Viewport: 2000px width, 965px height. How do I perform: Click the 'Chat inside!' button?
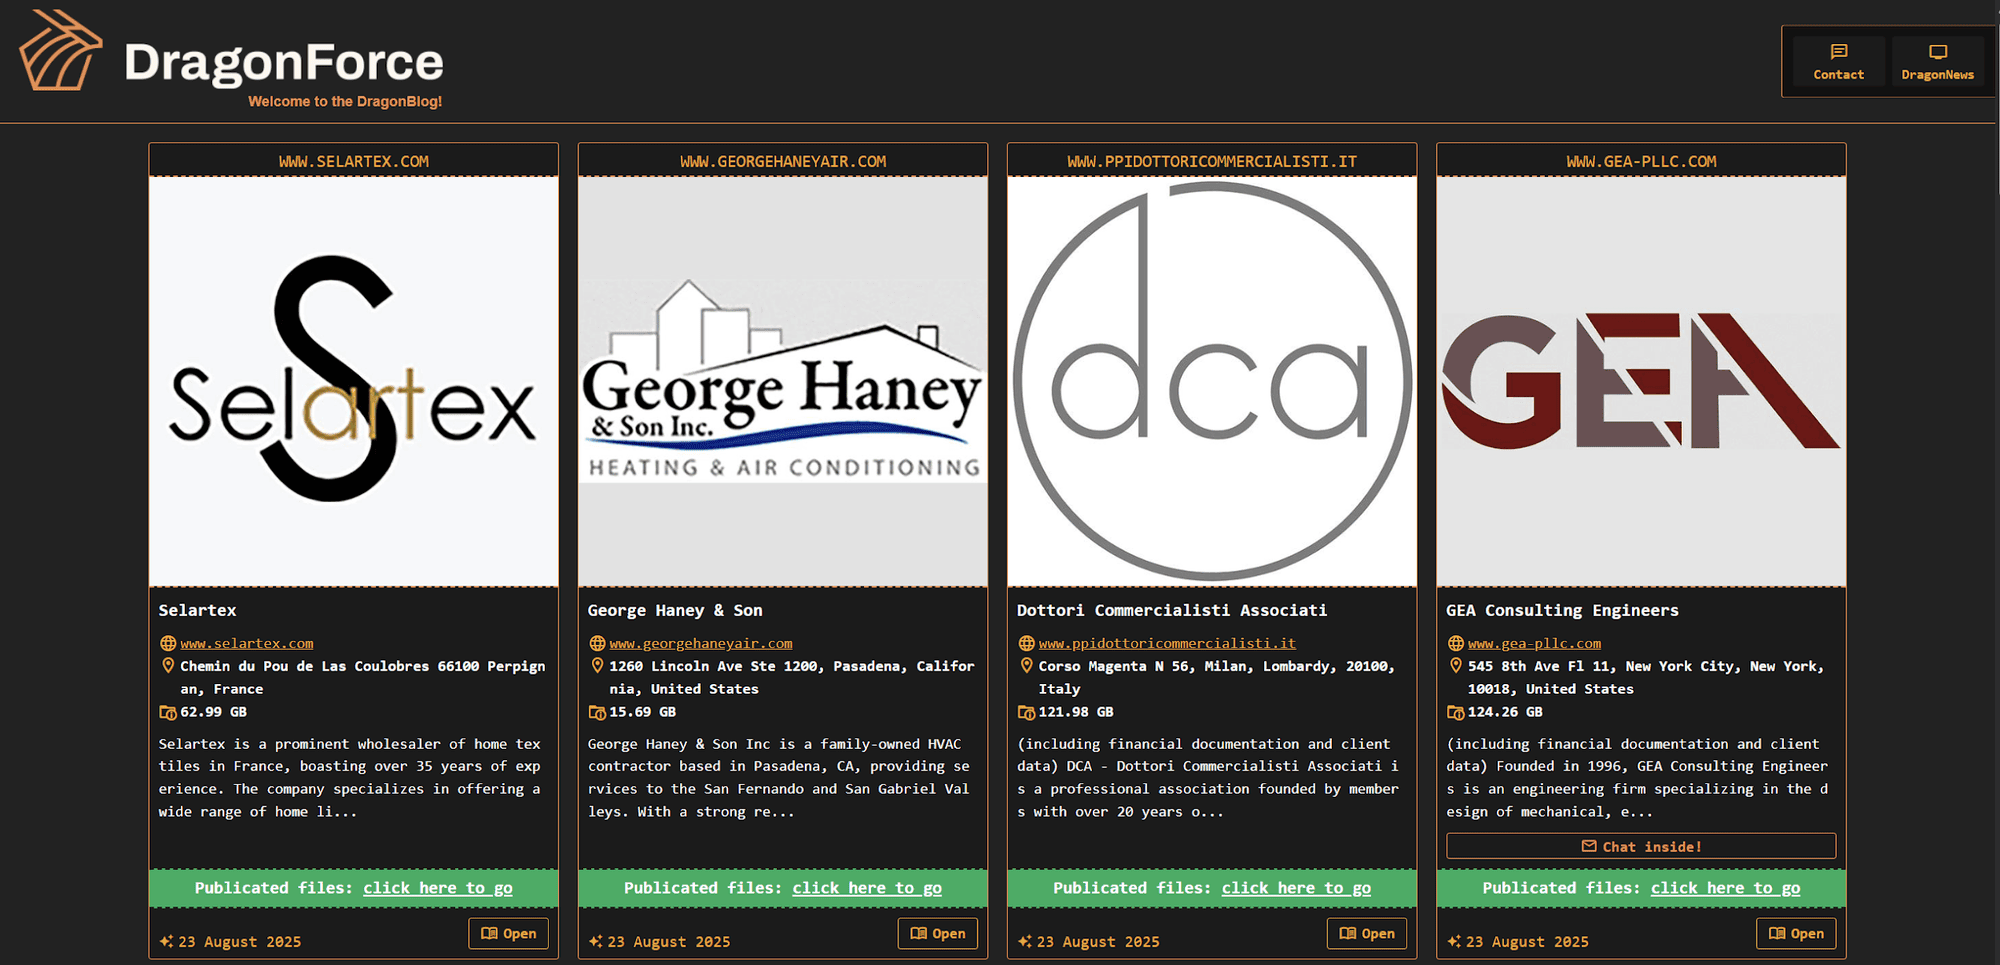[x=1641, y=846]
